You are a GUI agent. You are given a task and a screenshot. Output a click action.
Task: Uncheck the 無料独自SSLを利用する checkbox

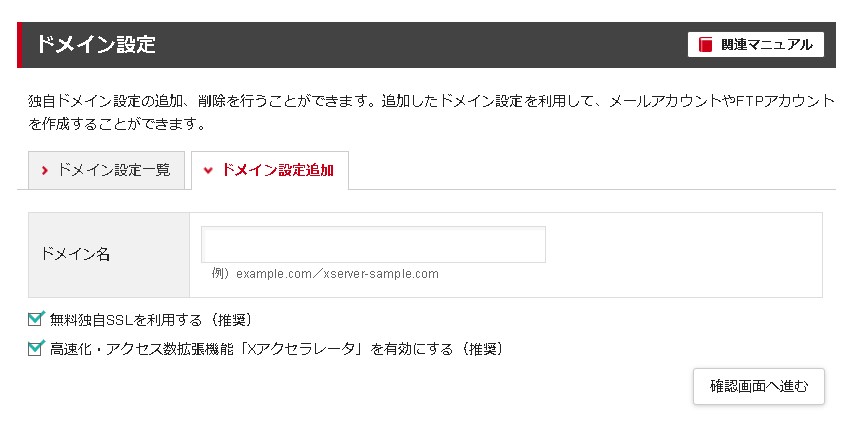coord(37,319)
